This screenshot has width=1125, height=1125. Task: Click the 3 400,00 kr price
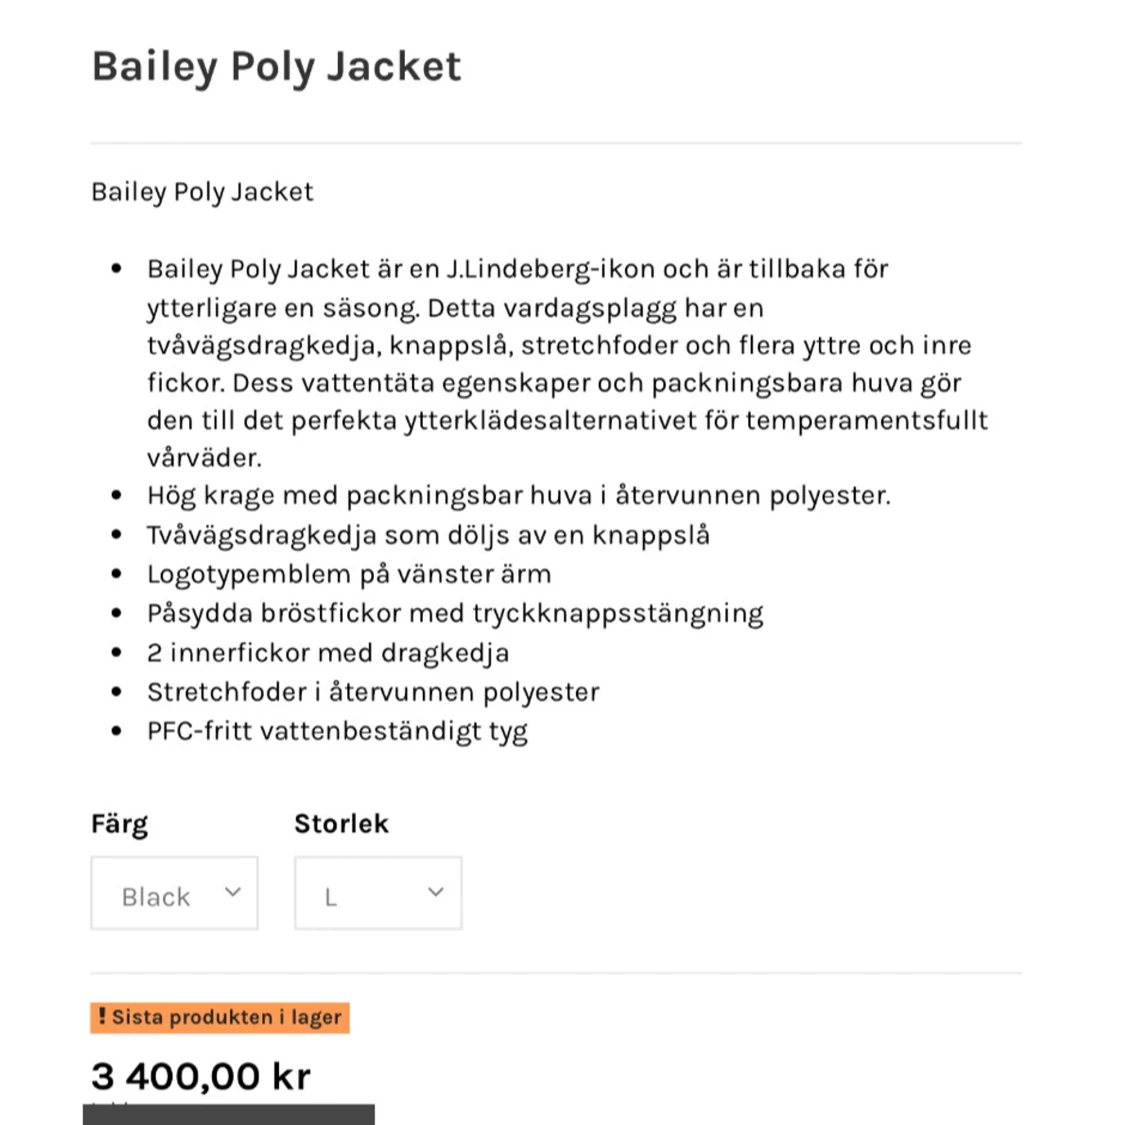click(x=201, y=1076)
